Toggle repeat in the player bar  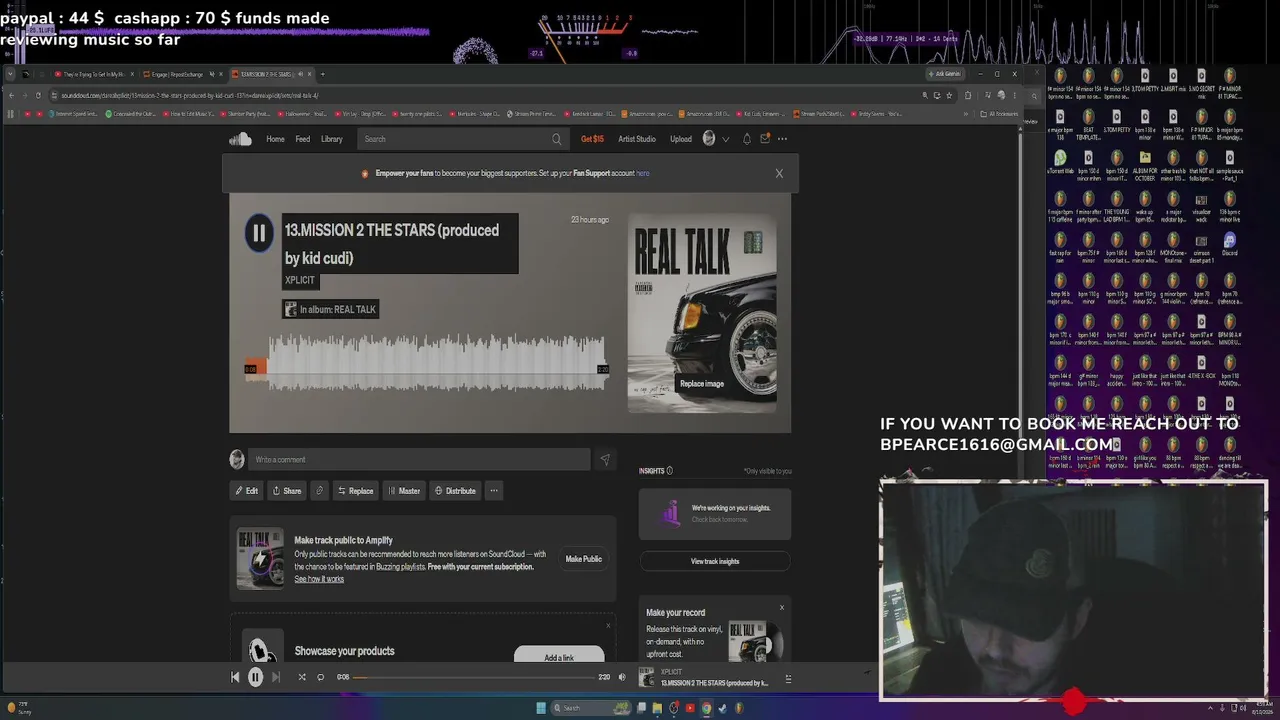[x=321, y=677]
